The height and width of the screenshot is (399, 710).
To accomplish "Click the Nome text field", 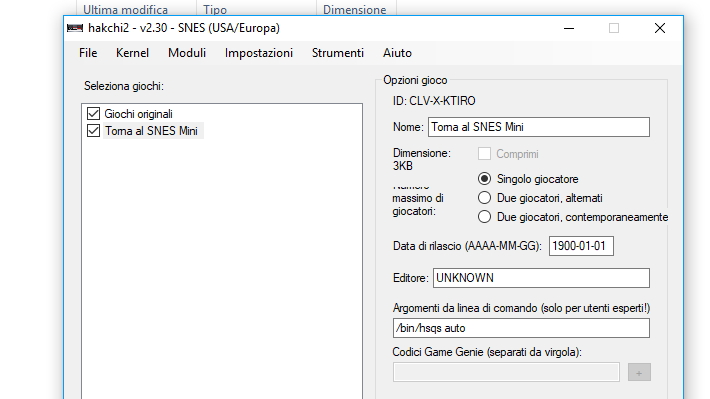I will 539,127.
